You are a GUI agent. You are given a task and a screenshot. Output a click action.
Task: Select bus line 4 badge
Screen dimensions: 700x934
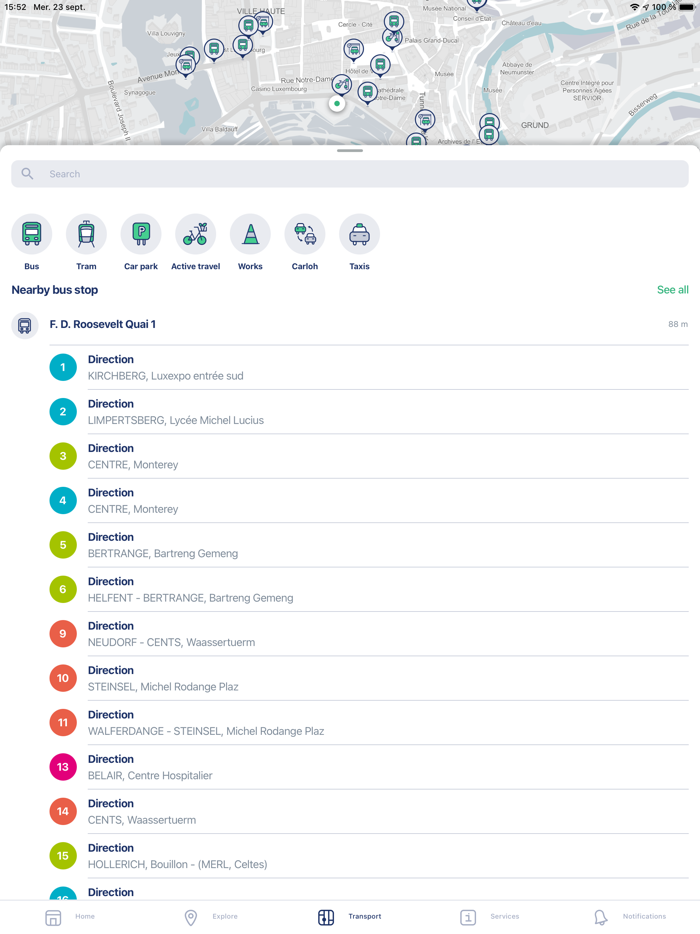click(63, 500)
